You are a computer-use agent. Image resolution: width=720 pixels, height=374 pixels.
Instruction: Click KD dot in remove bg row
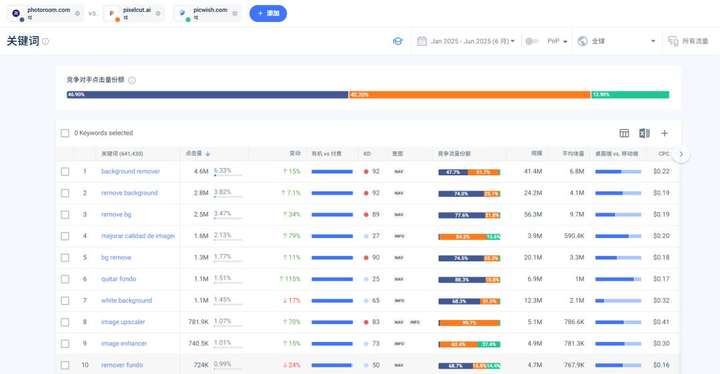(x=366, y=215)
